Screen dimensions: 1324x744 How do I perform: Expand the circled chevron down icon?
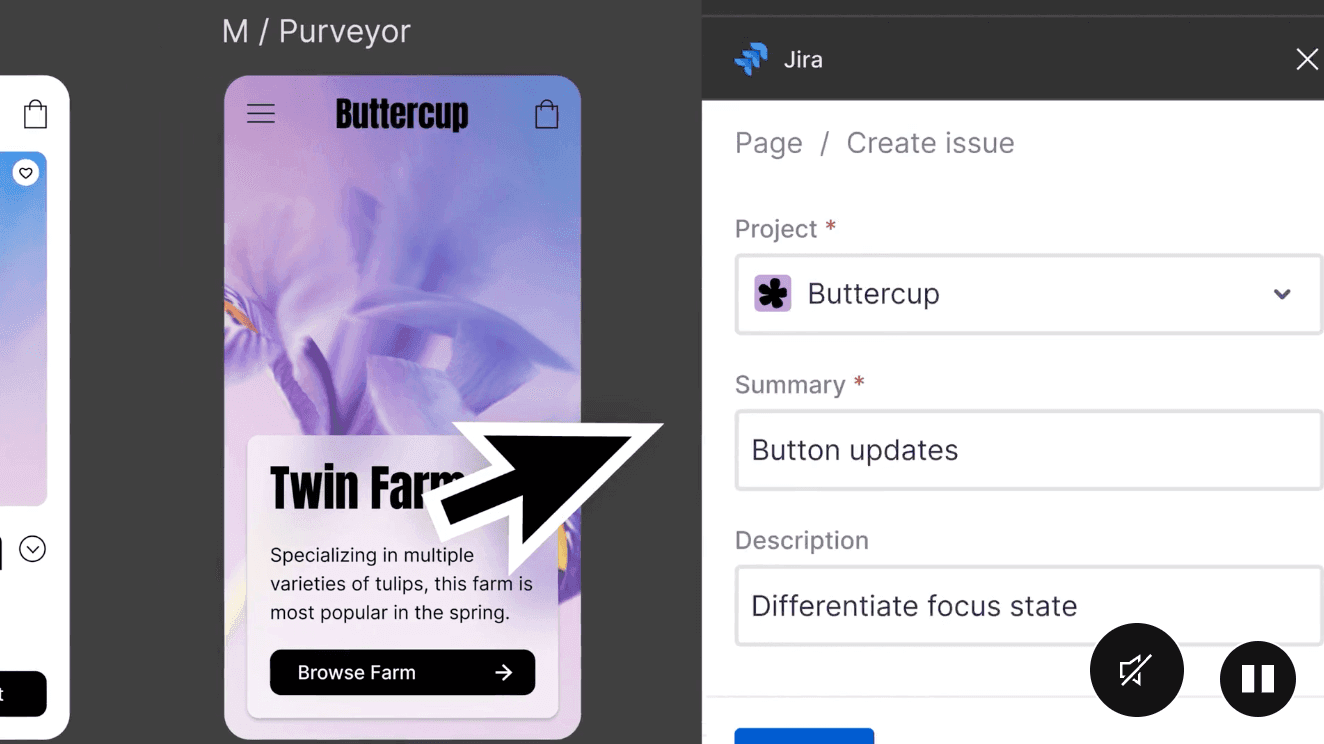click(33, 549)
